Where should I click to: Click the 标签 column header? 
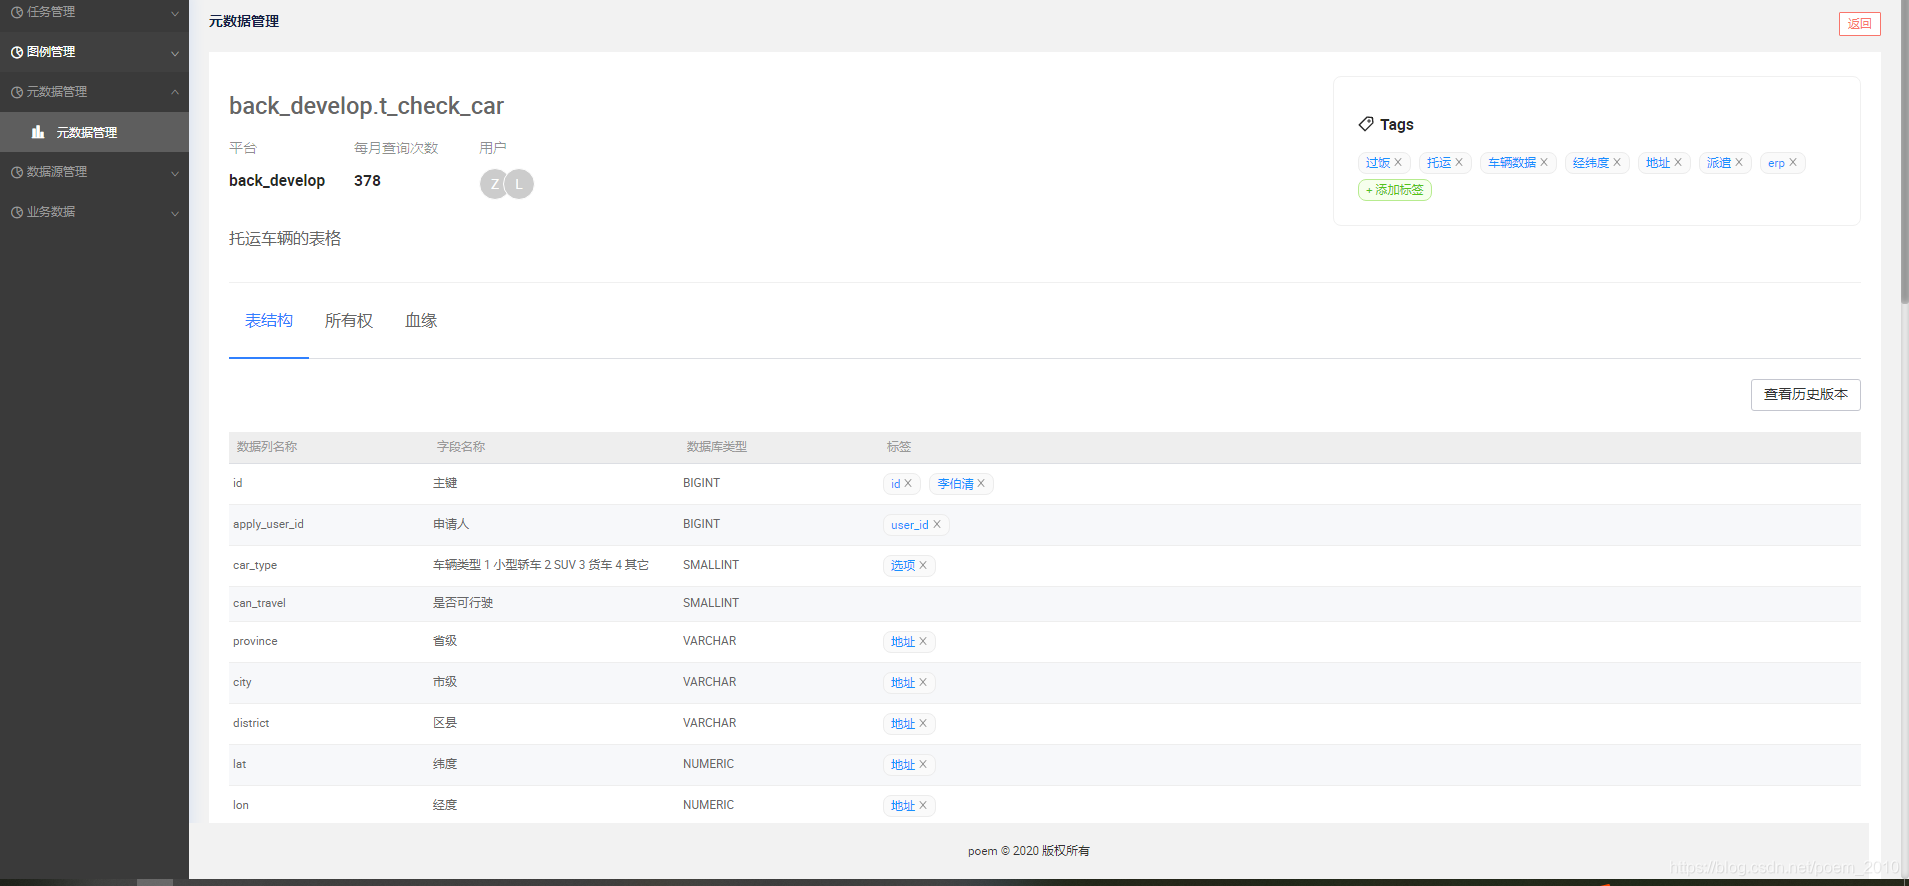(x=899, y=447)
